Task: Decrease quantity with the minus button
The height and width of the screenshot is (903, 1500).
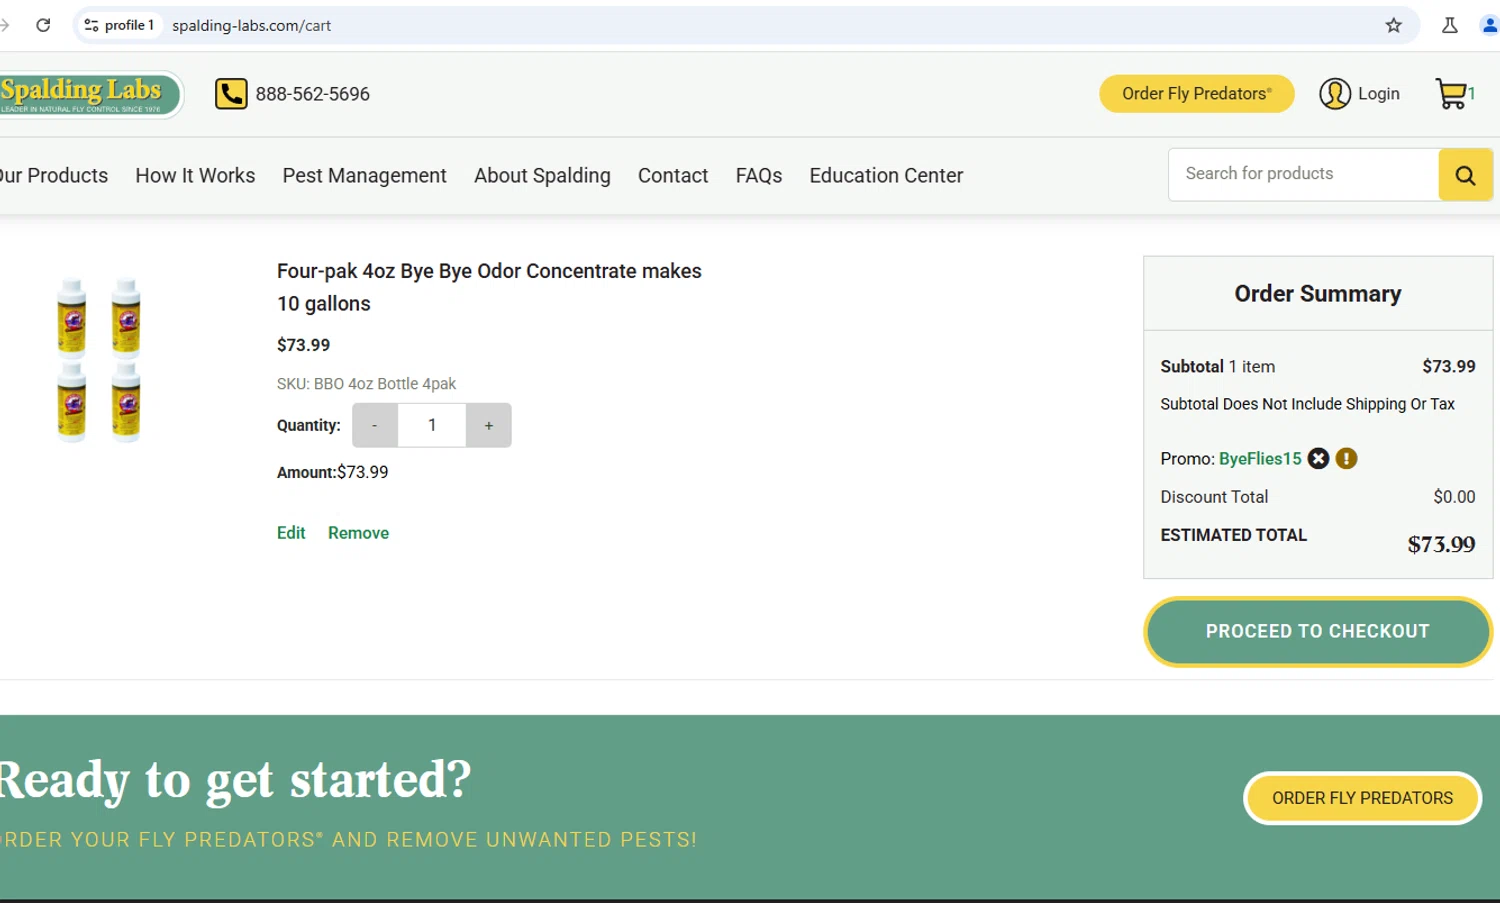Action: [x=375, y=425]
